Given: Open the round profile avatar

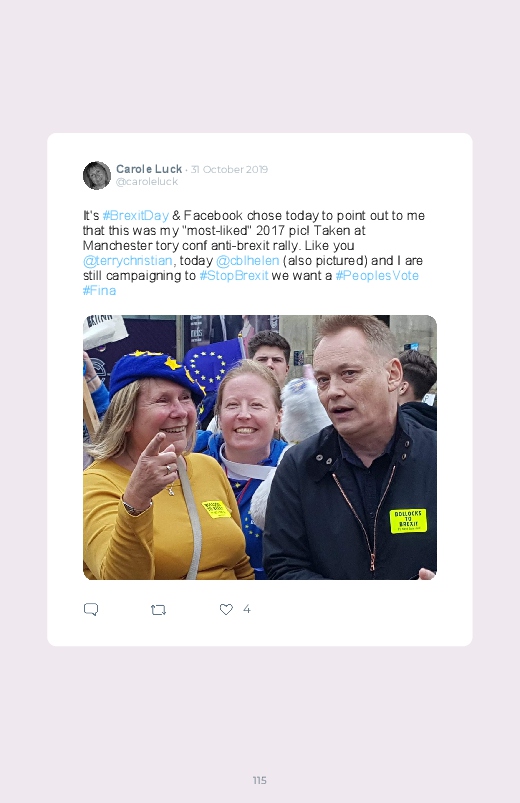Looking at the screenshot, I should click(97, 175).
